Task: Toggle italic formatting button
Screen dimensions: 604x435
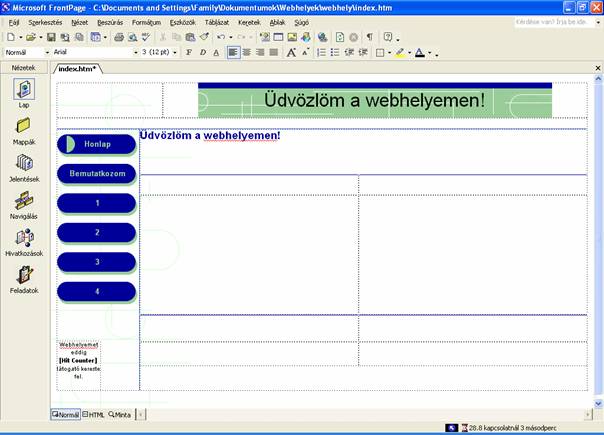Action: 203,52
